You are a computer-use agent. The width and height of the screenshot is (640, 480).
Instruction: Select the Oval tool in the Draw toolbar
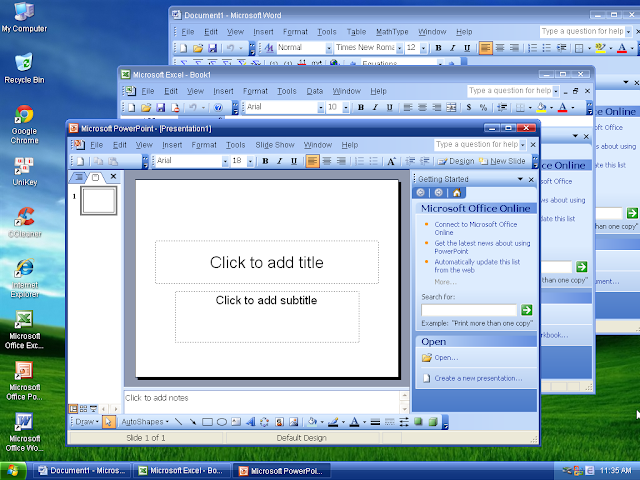coord(222,422)
